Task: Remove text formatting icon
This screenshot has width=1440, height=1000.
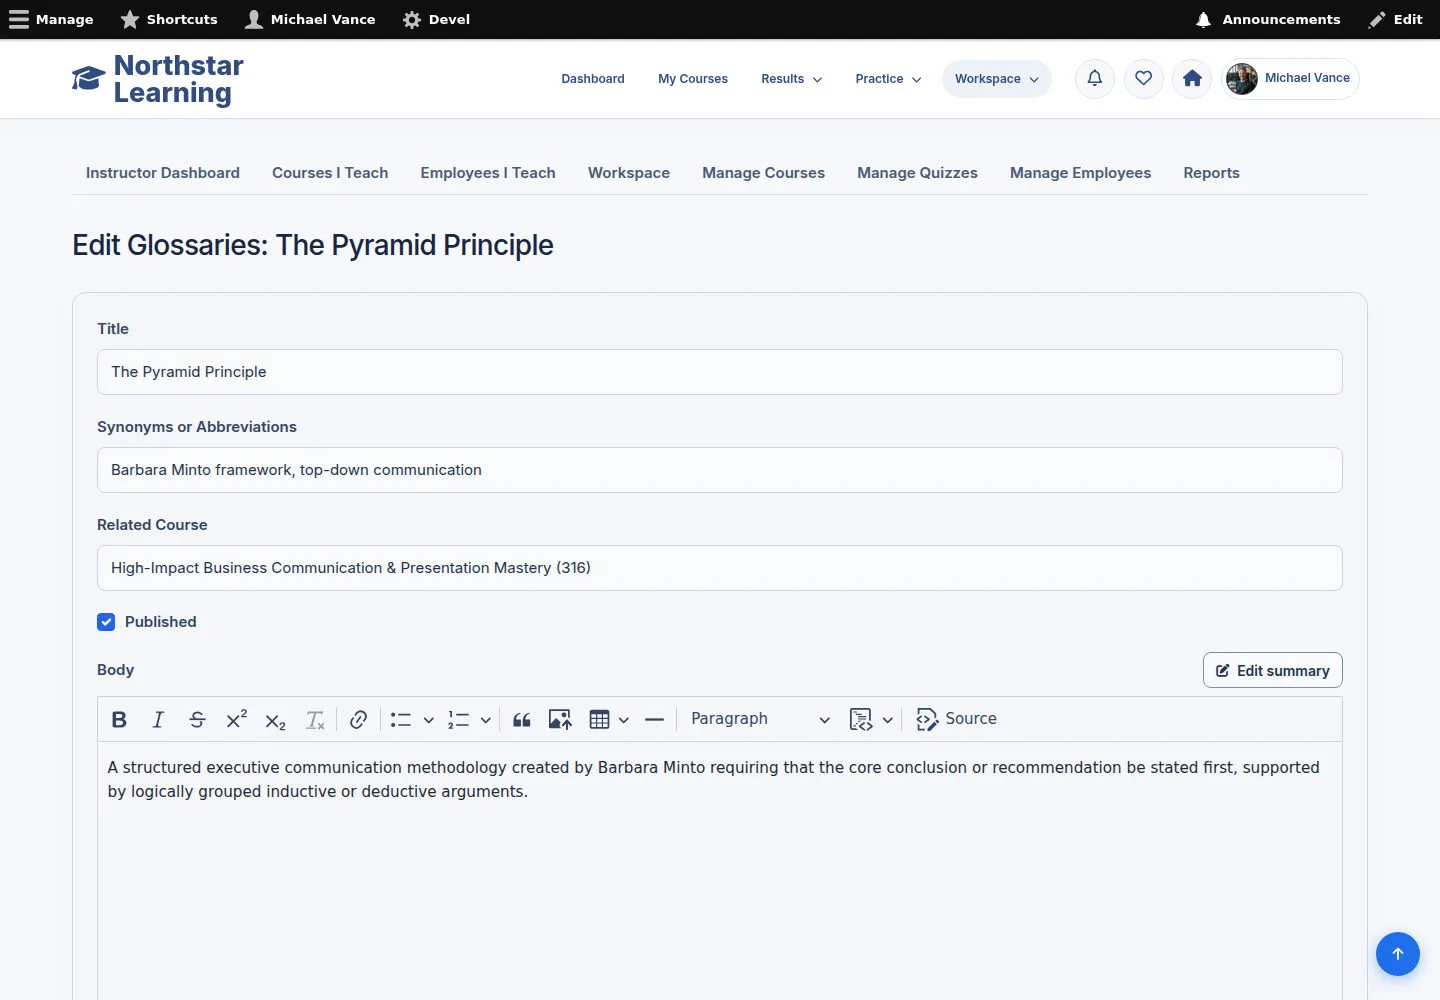Action: [x=315, y=719]
